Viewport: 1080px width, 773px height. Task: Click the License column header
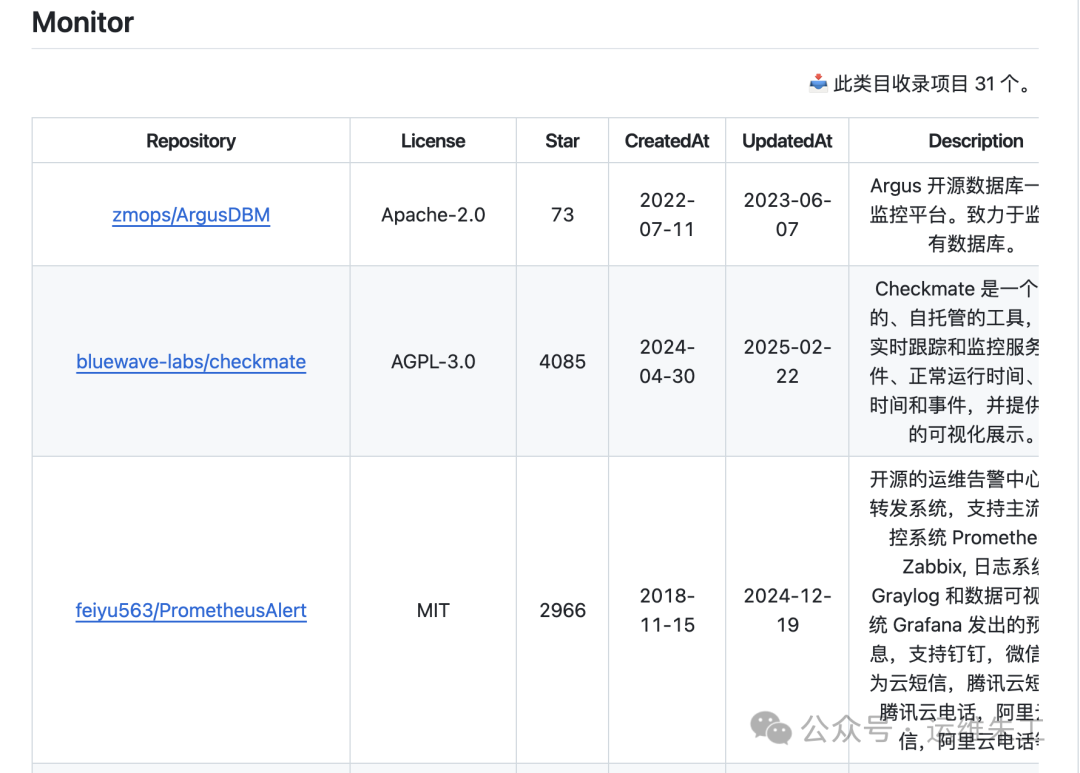pos(433,141)
